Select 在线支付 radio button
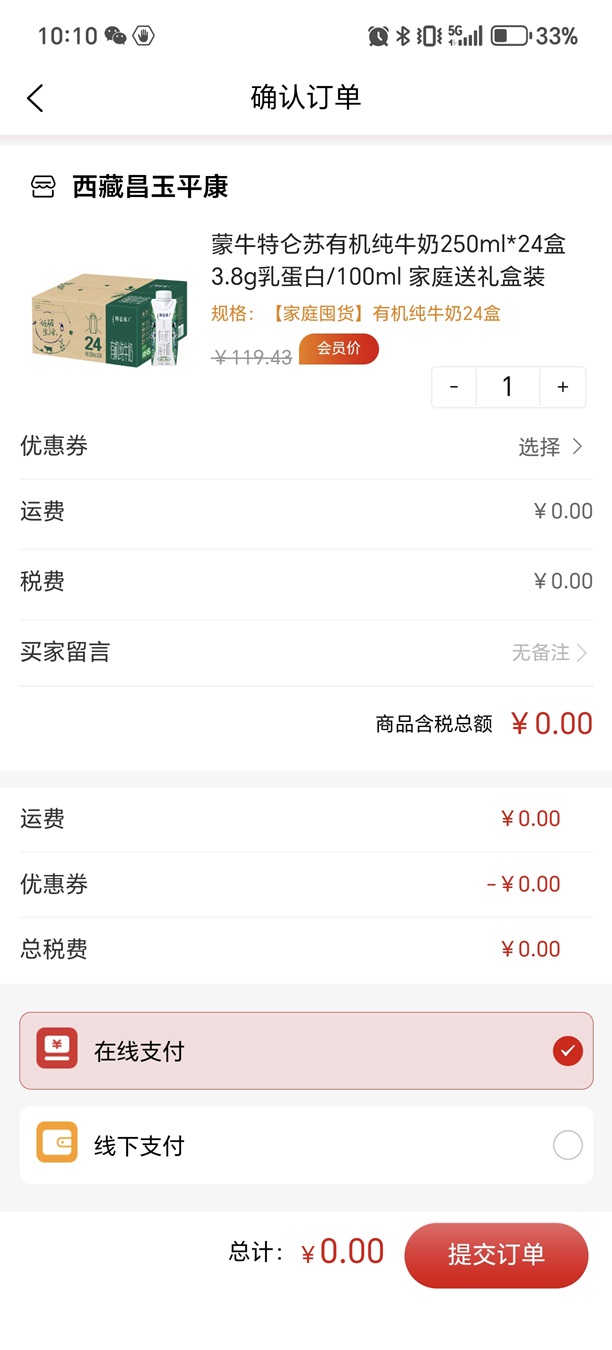Screen dimensions: 612x1350 click(x=567, y=1050)
